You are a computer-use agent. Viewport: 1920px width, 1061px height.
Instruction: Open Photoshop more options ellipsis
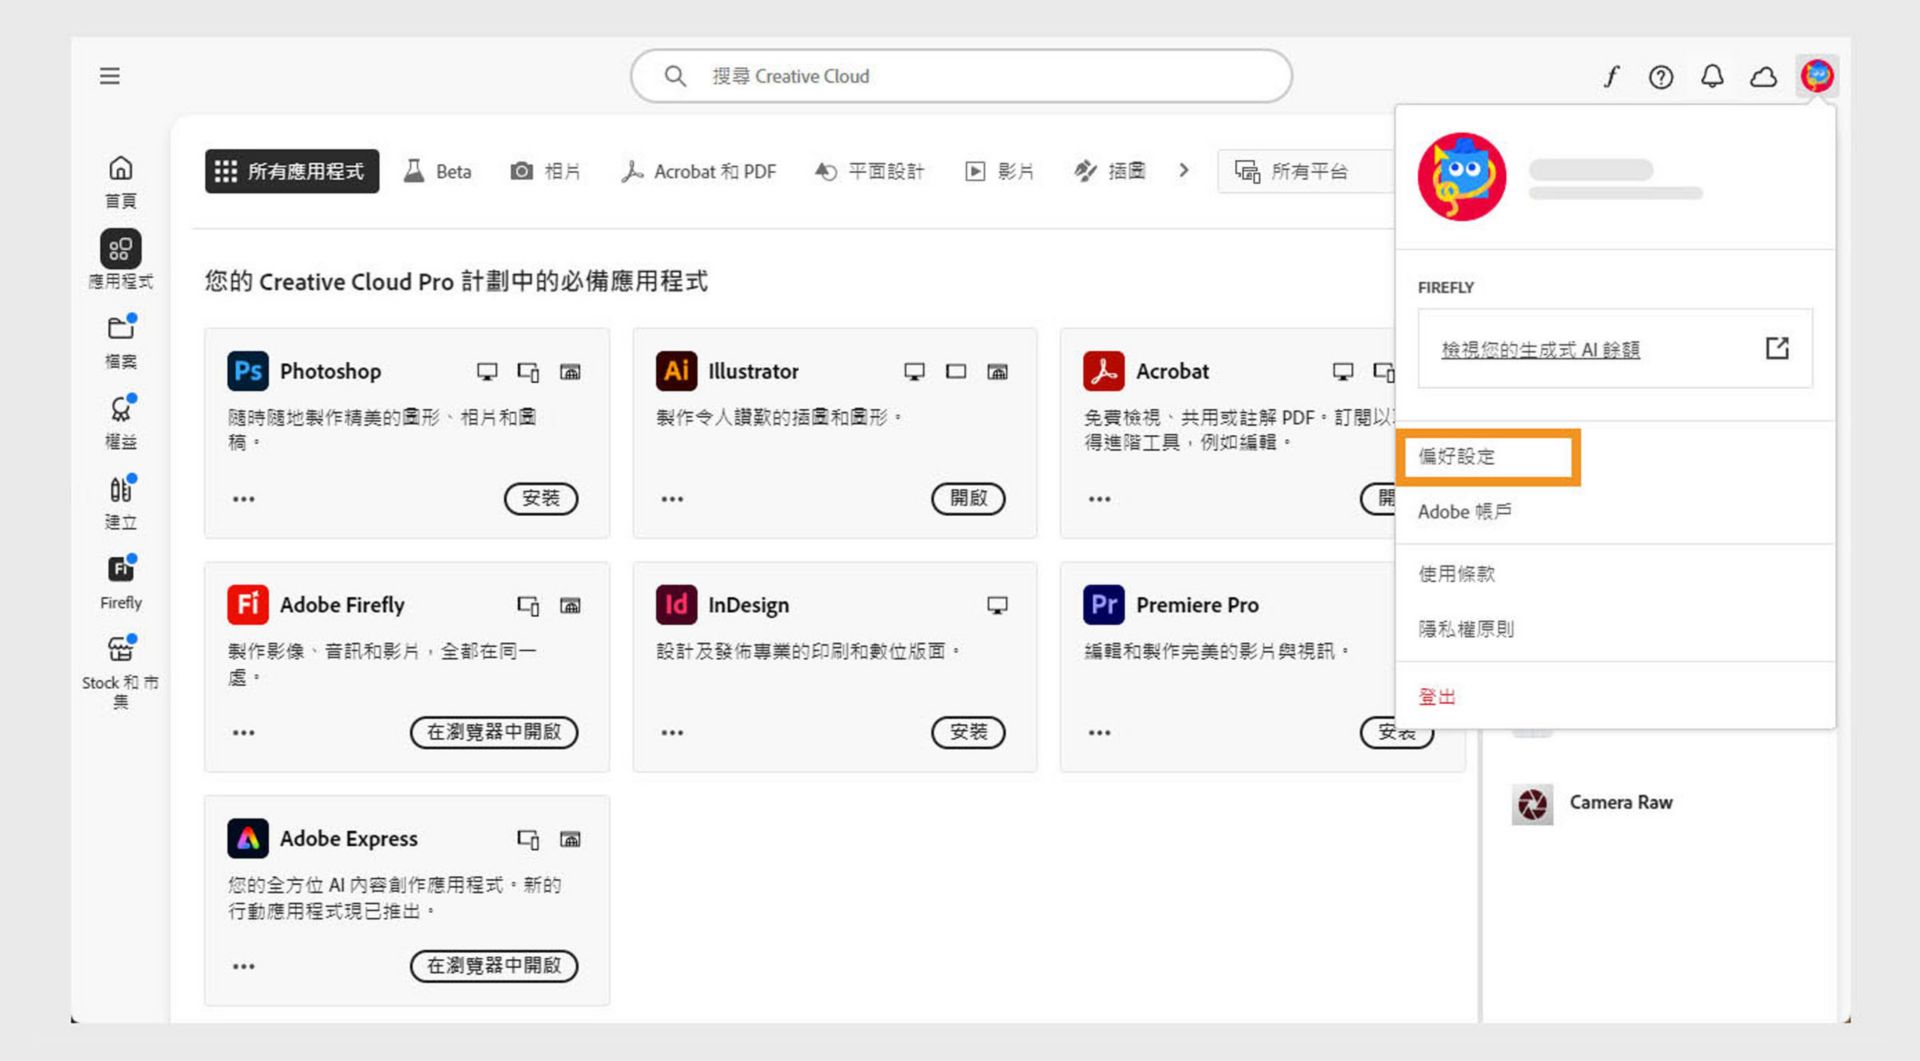(x=243, y=499)
